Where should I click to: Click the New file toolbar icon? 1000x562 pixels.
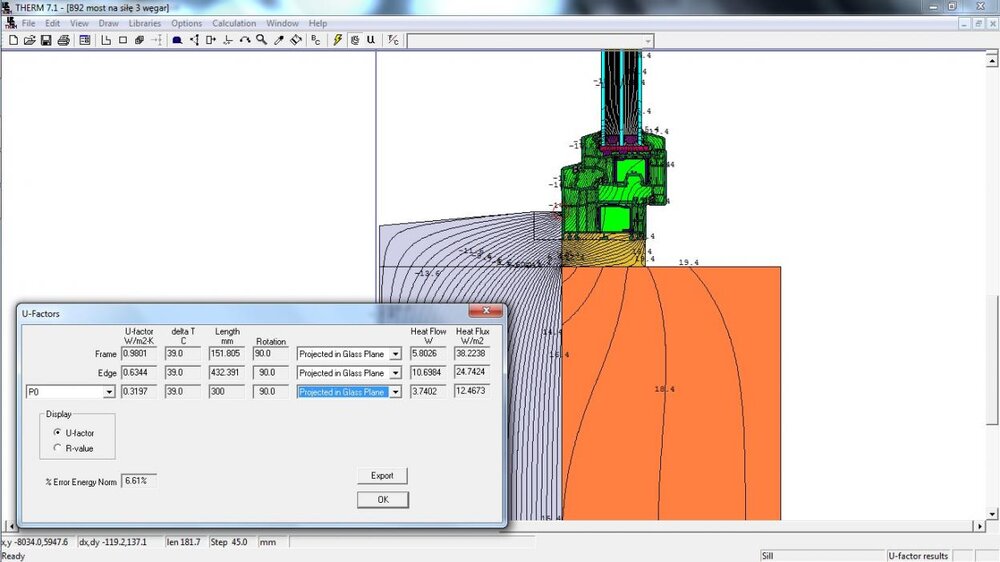click(x=14, y=40)
